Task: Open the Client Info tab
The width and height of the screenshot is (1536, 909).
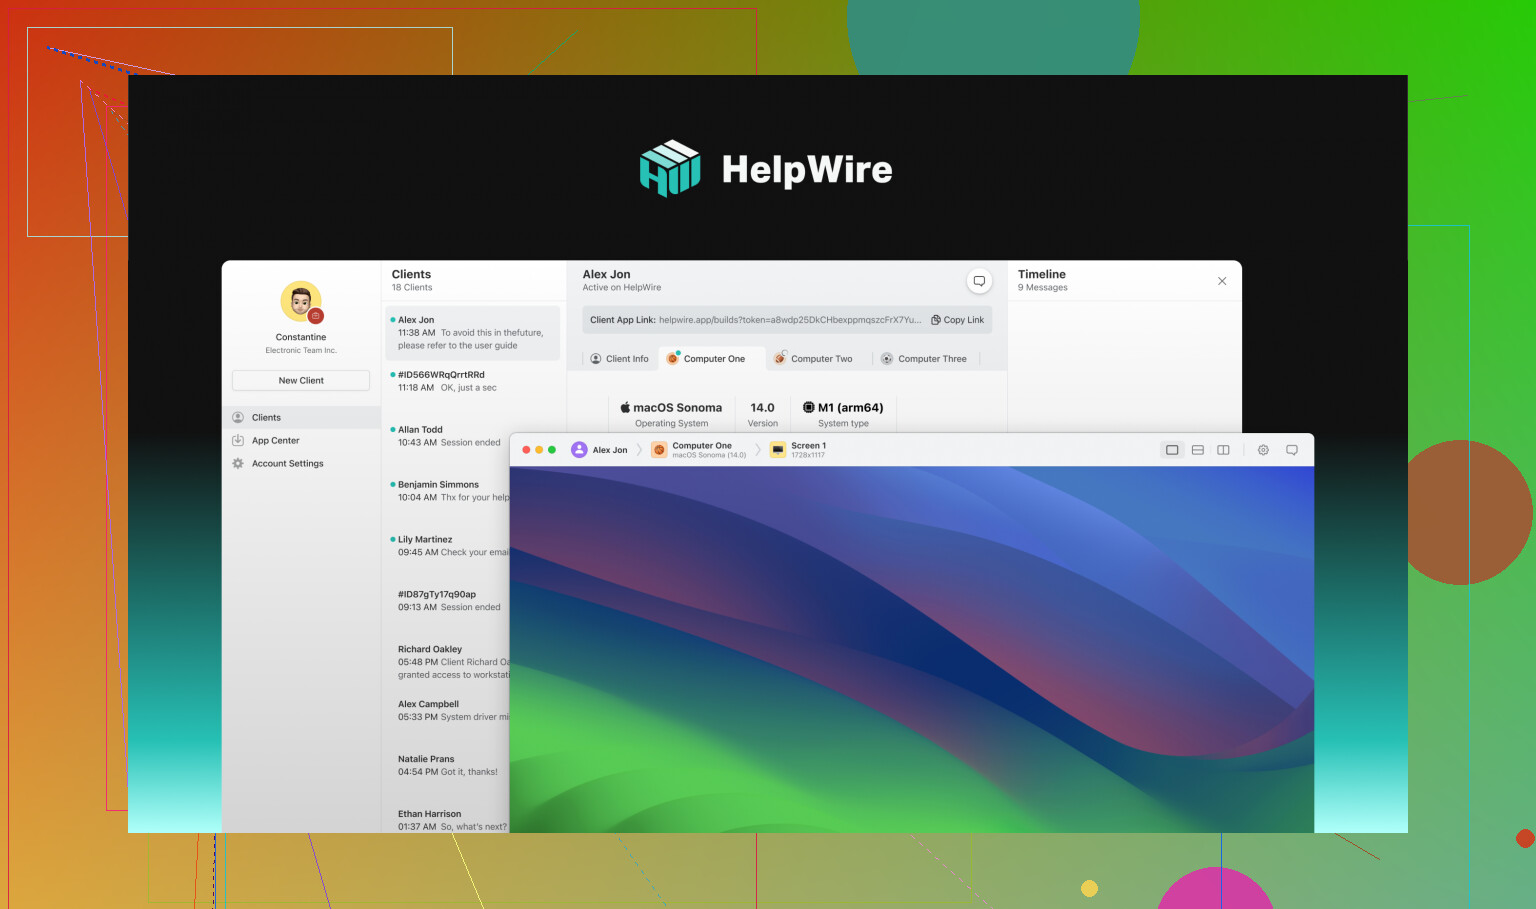Action: (x=619, y=359)
